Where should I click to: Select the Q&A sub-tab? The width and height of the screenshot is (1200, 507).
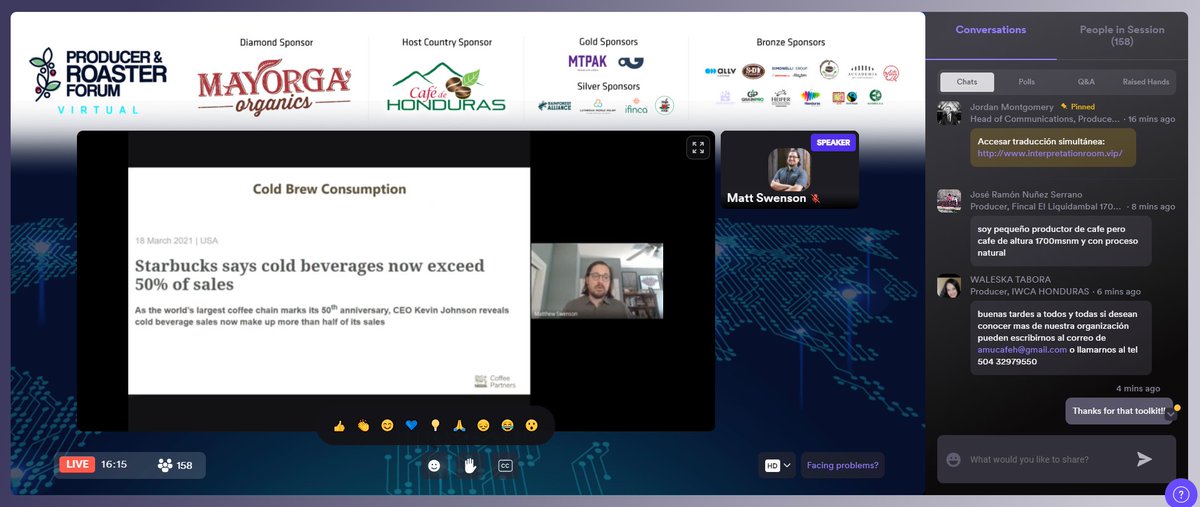click(x=1086, y=82)
